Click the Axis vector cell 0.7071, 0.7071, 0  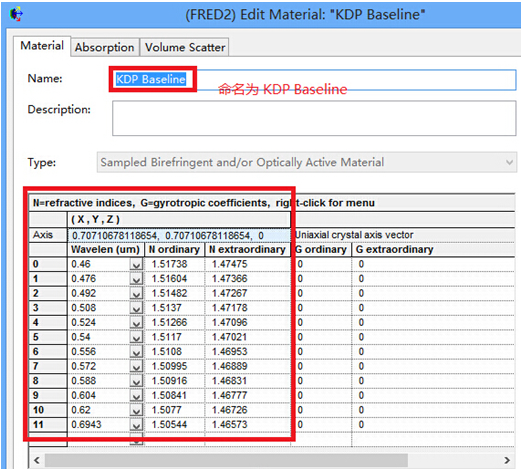[179, 236]
